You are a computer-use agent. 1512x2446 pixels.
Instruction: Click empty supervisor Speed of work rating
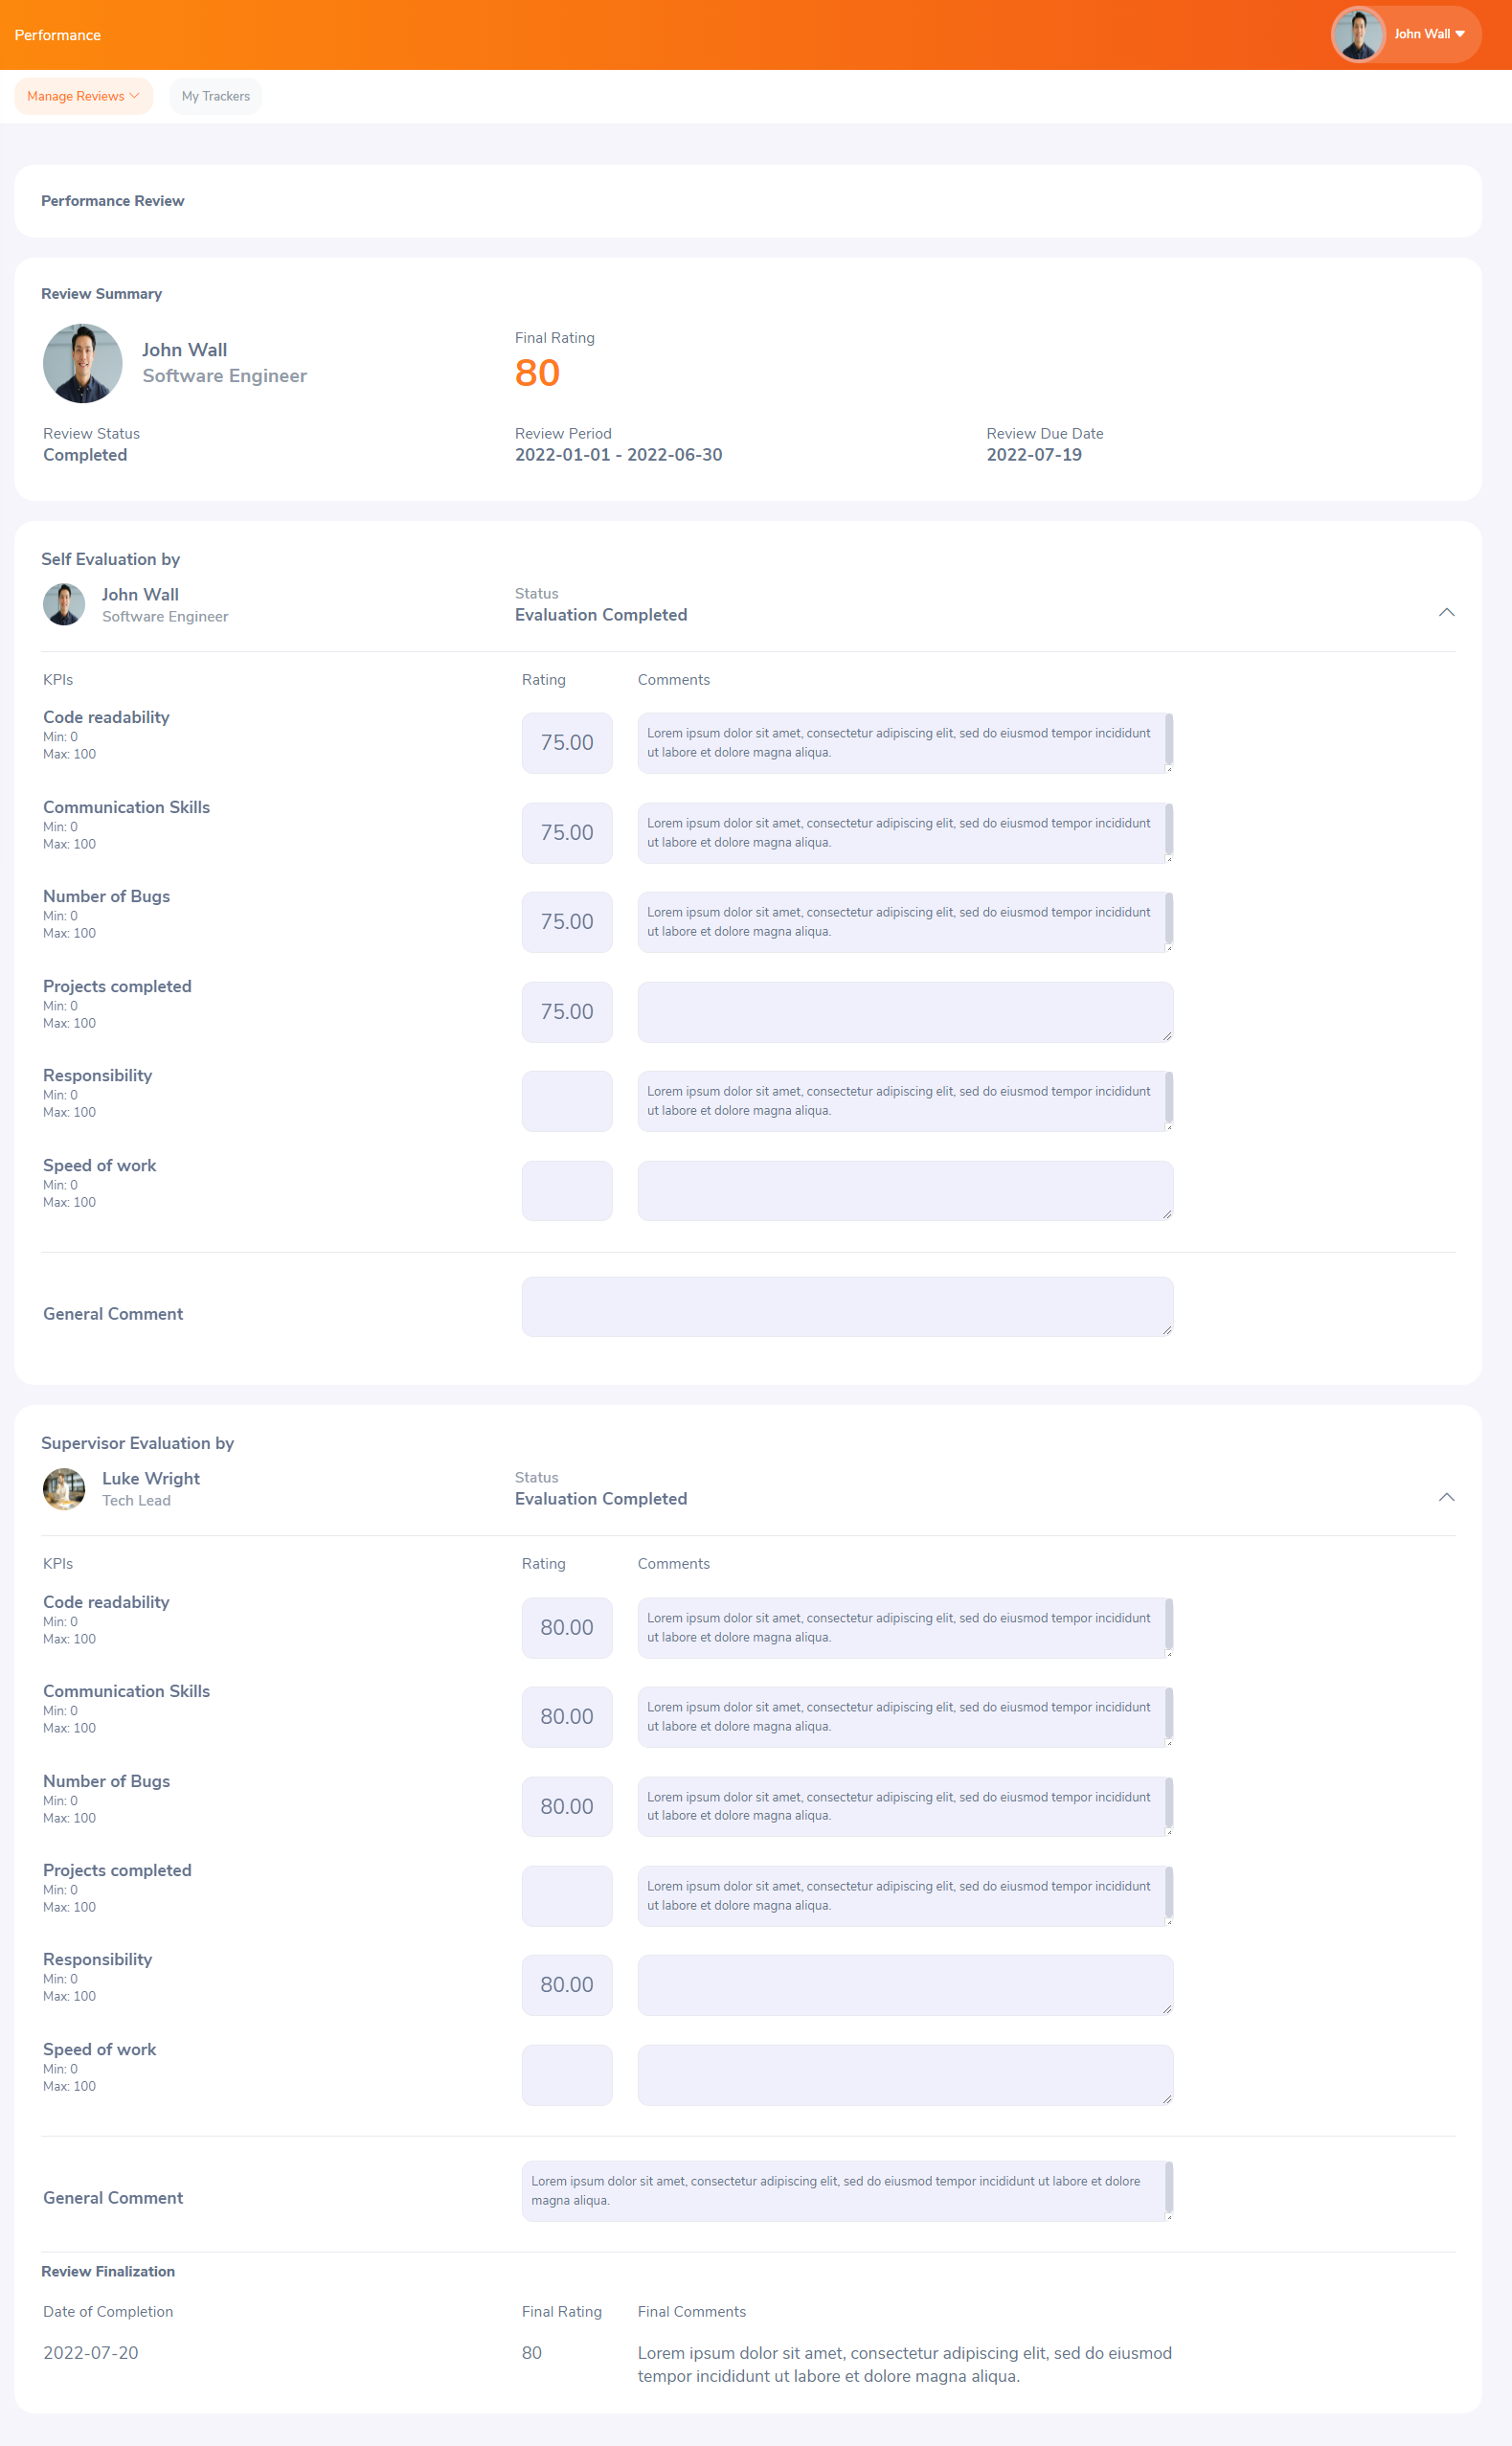566,2074
